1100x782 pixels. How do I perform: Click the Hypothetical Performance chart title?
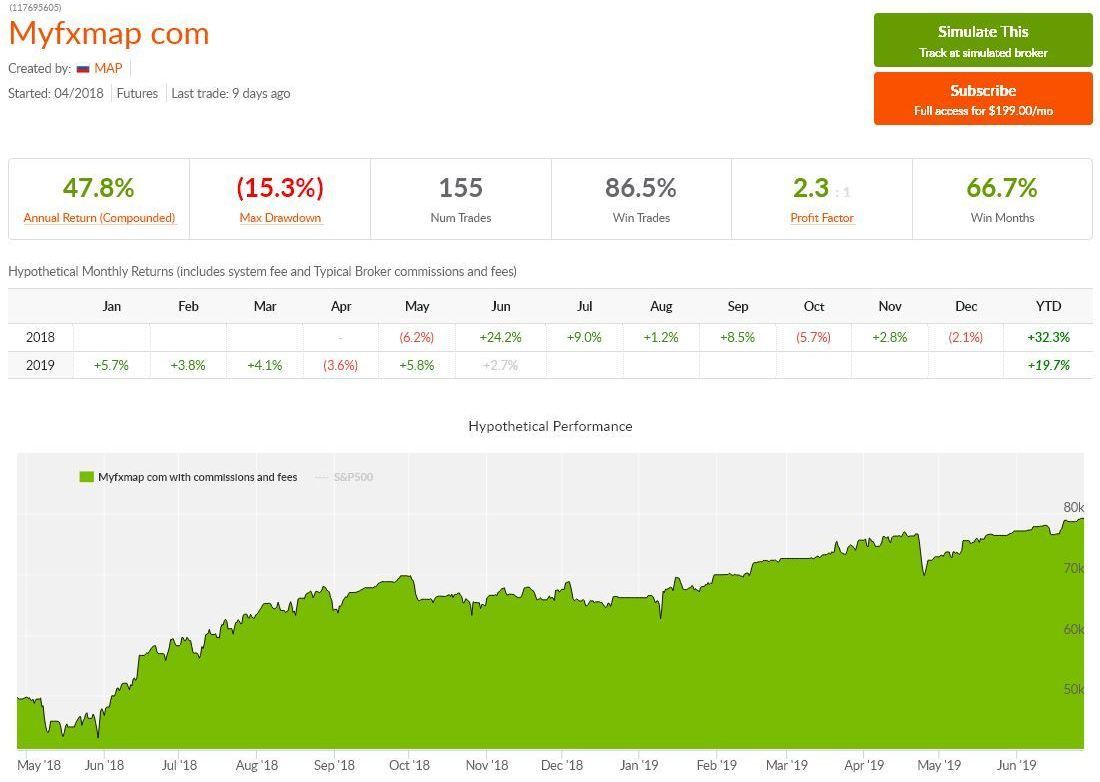pos(550,426)
